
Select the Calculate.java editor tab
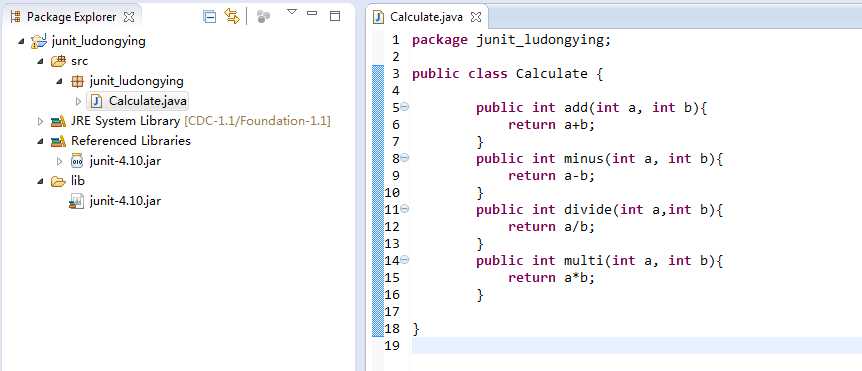(x=427, y=17)
